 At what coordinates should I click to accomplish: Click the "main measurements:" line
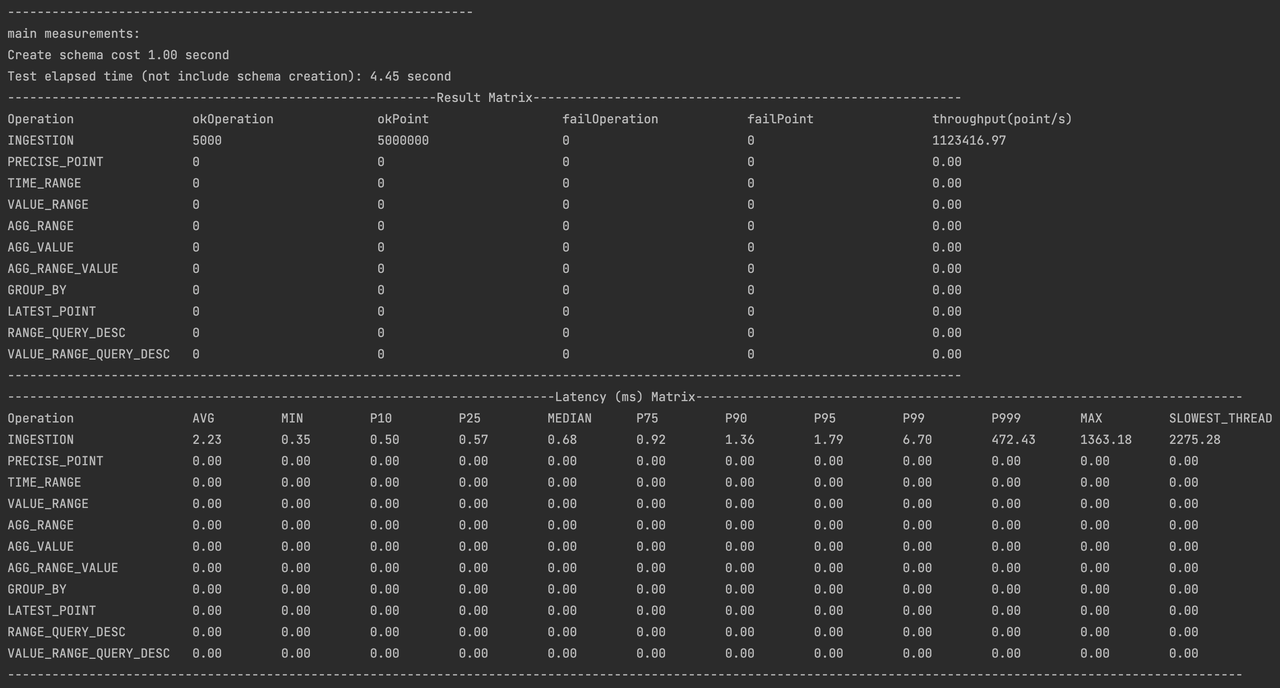[74, 34]
